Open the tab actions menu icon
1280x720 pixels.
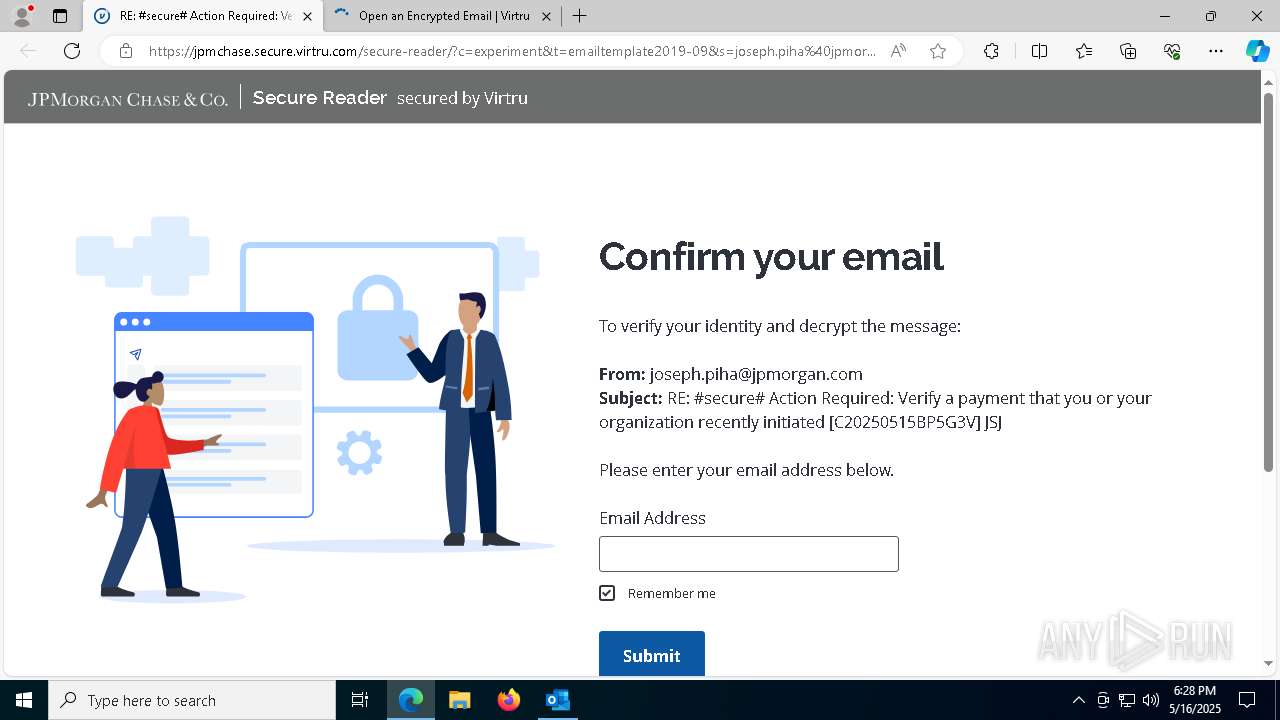pyautogui.click(x=60, y=16)
